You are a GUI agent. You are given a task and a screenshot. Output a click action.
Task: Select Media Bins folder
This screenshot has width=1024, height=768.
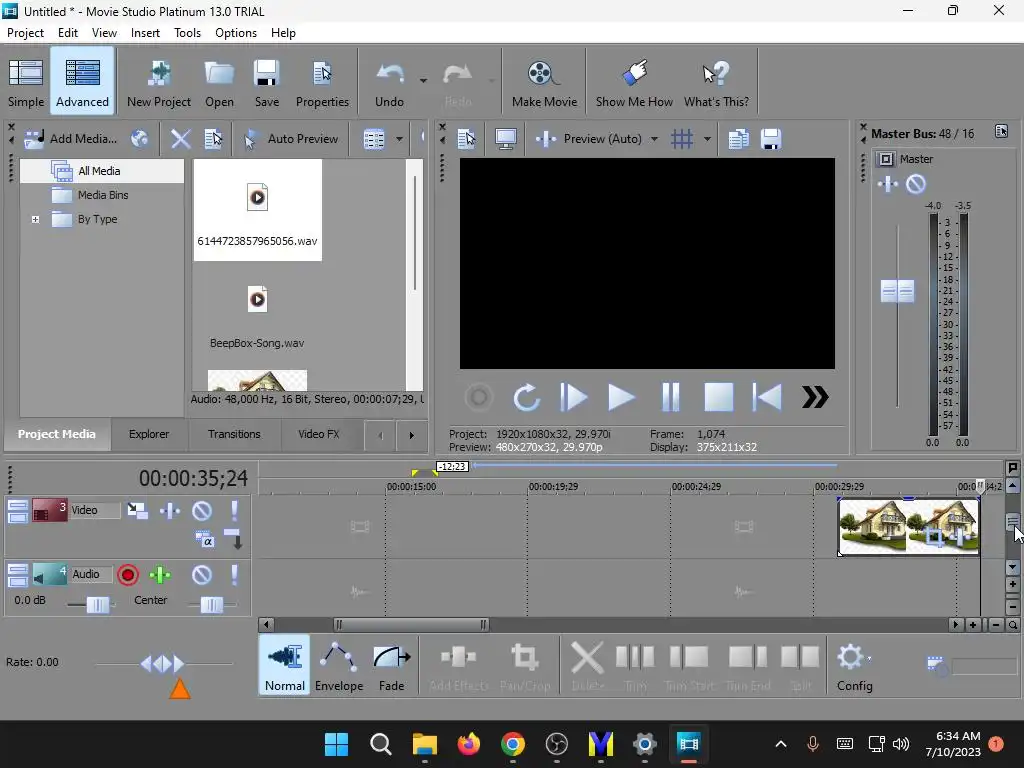pyautogui.click(x=103, y=195)
